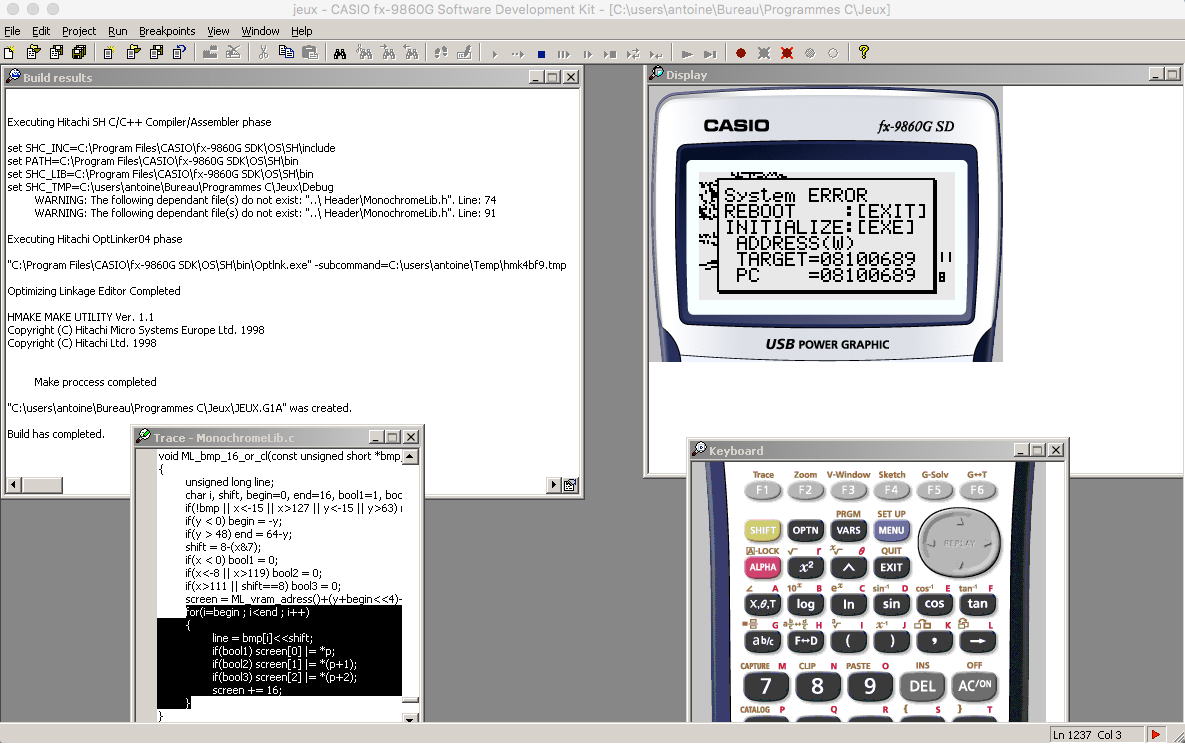
Task: Click the Build results window header icon
Action: point(13,76)
